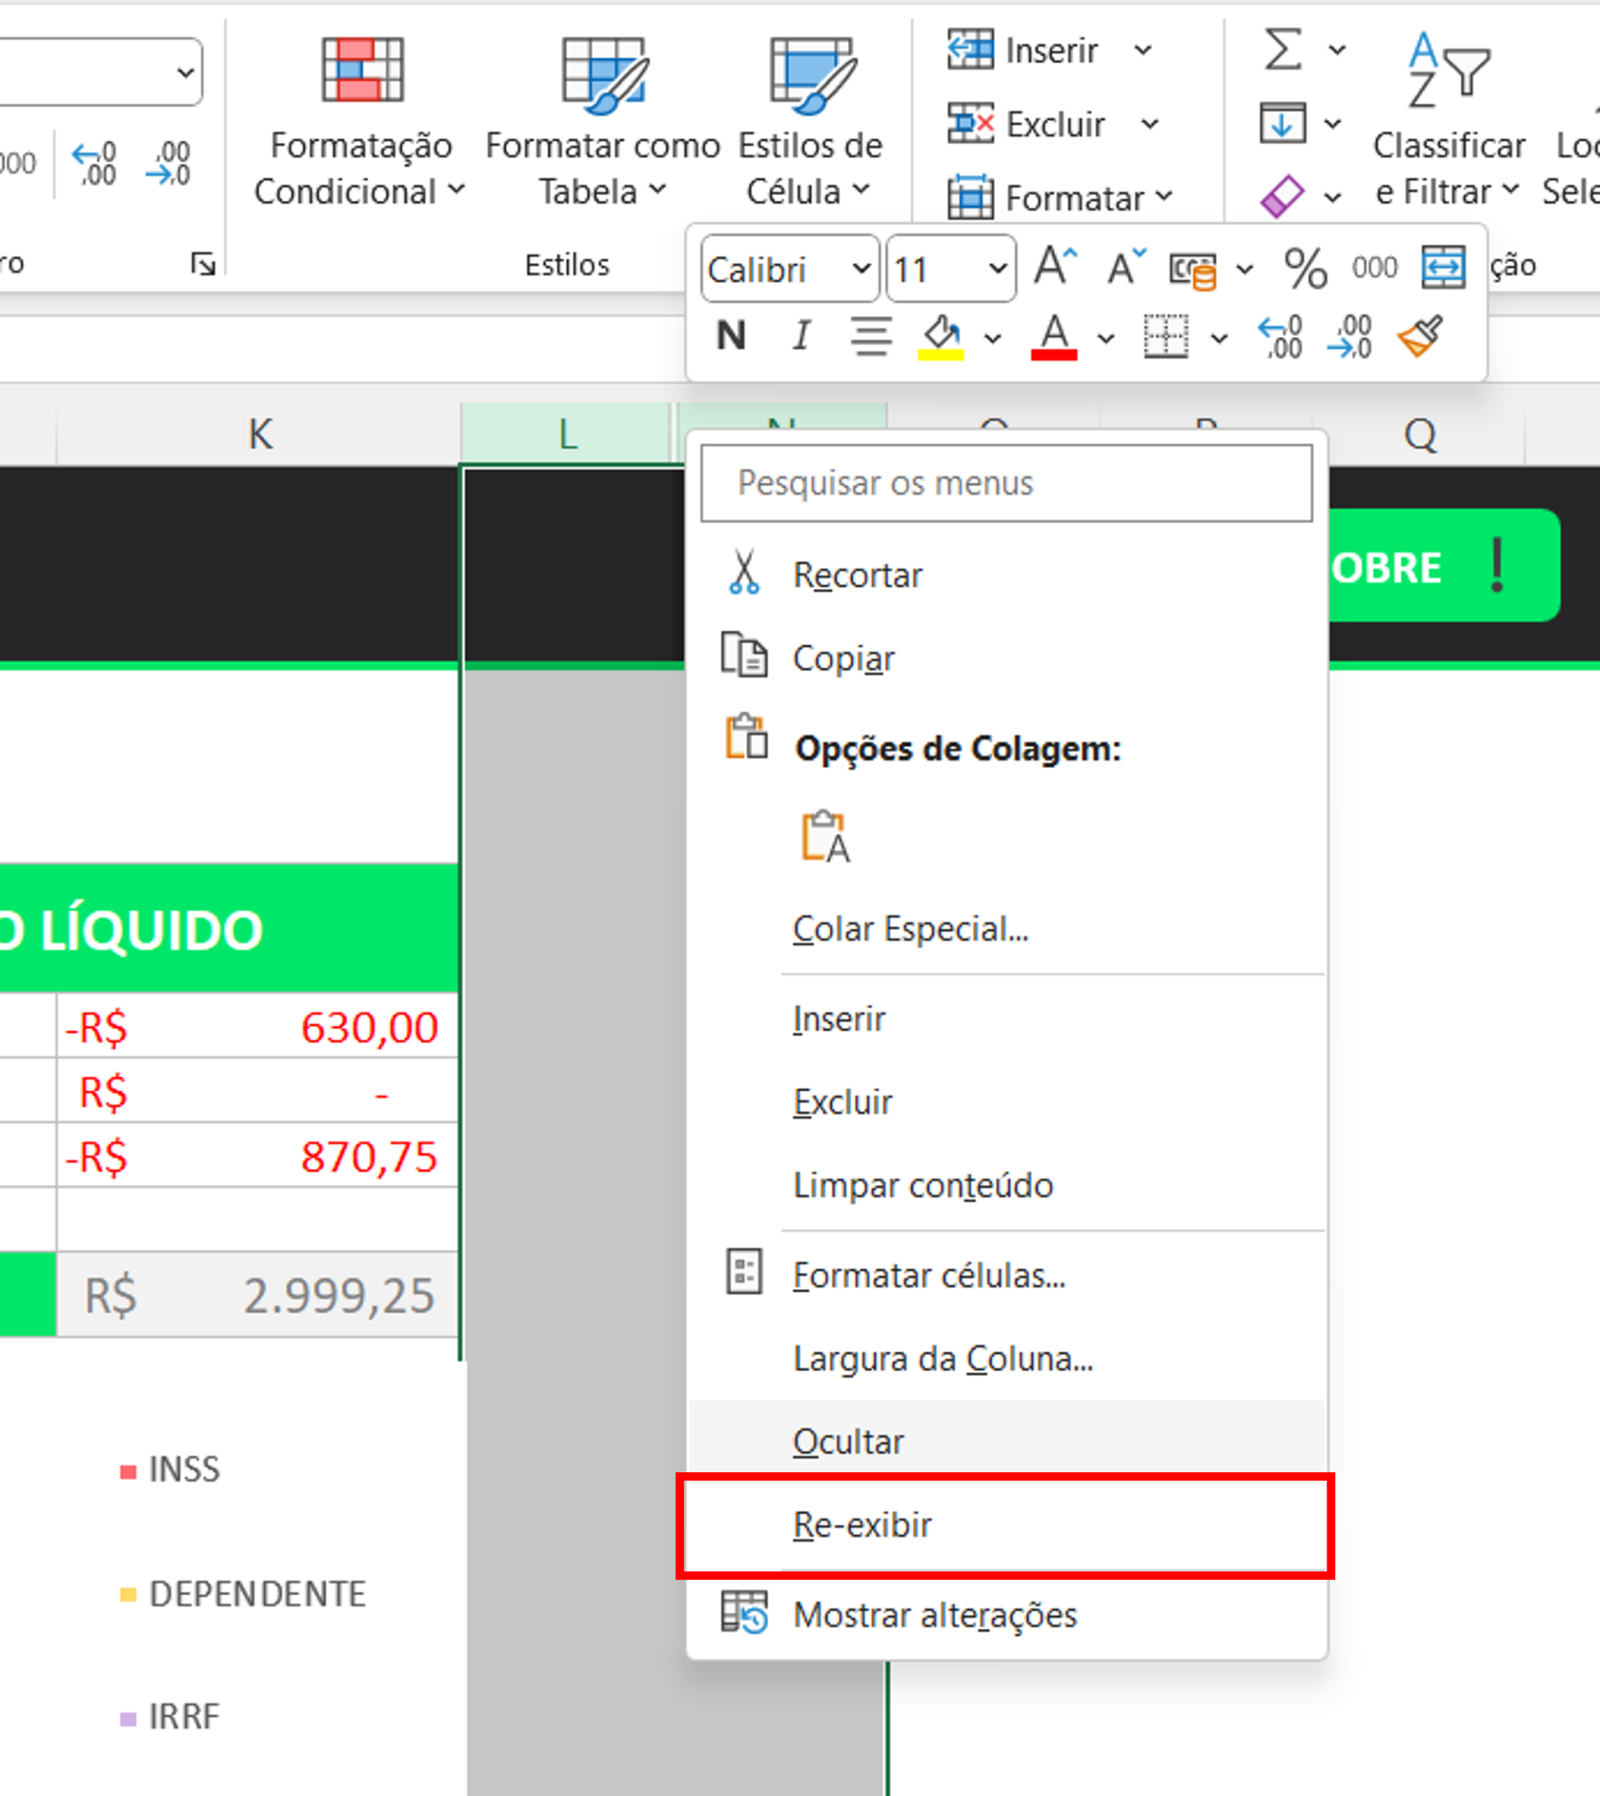Open Colar Especial... dialog
1600x1796 pixels.
point(1007,929)
